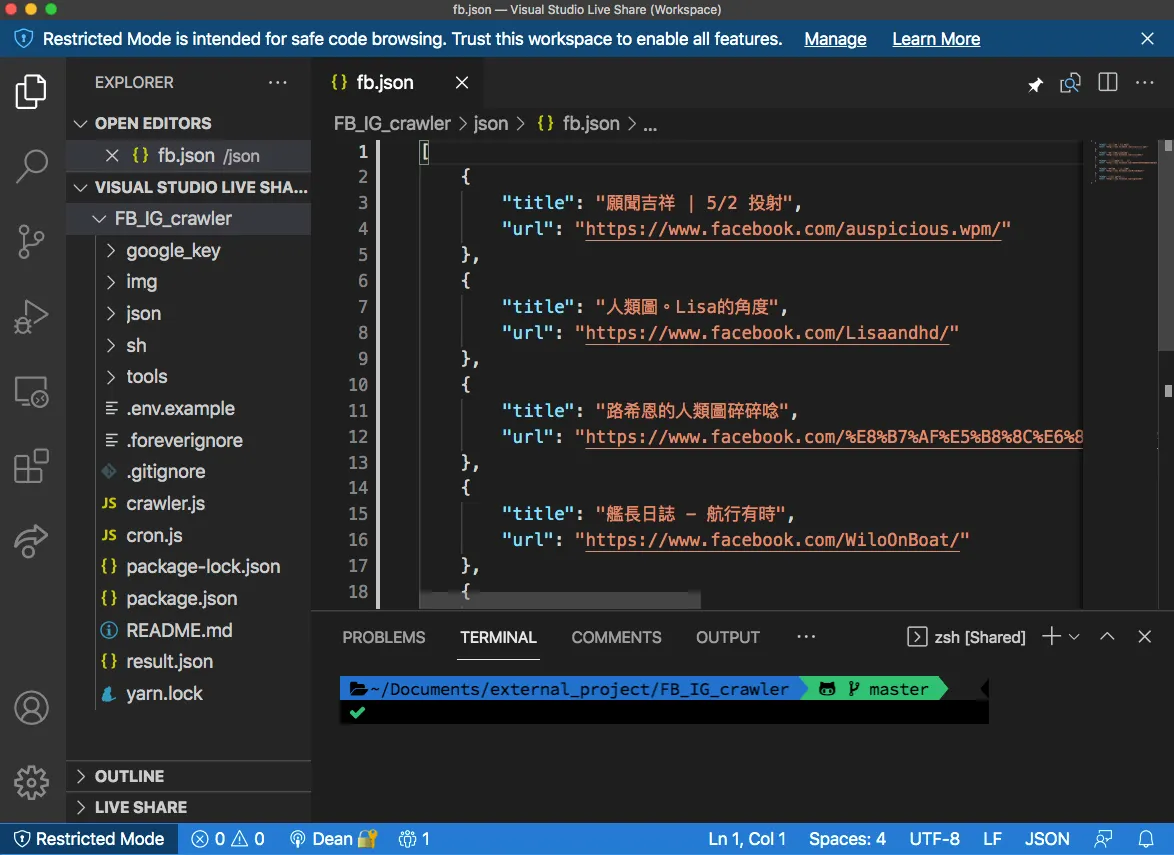Click the search-preview icon in the editor toolbar
1174x855 pixels.
1071,83
